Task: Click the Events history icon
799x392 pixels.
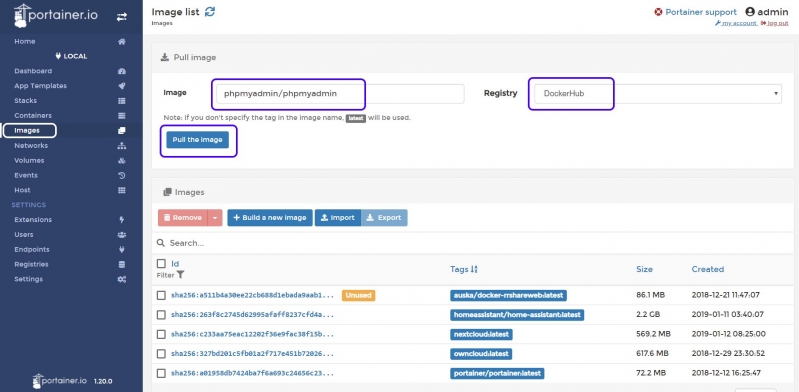Action: click(x=122, y=175)
